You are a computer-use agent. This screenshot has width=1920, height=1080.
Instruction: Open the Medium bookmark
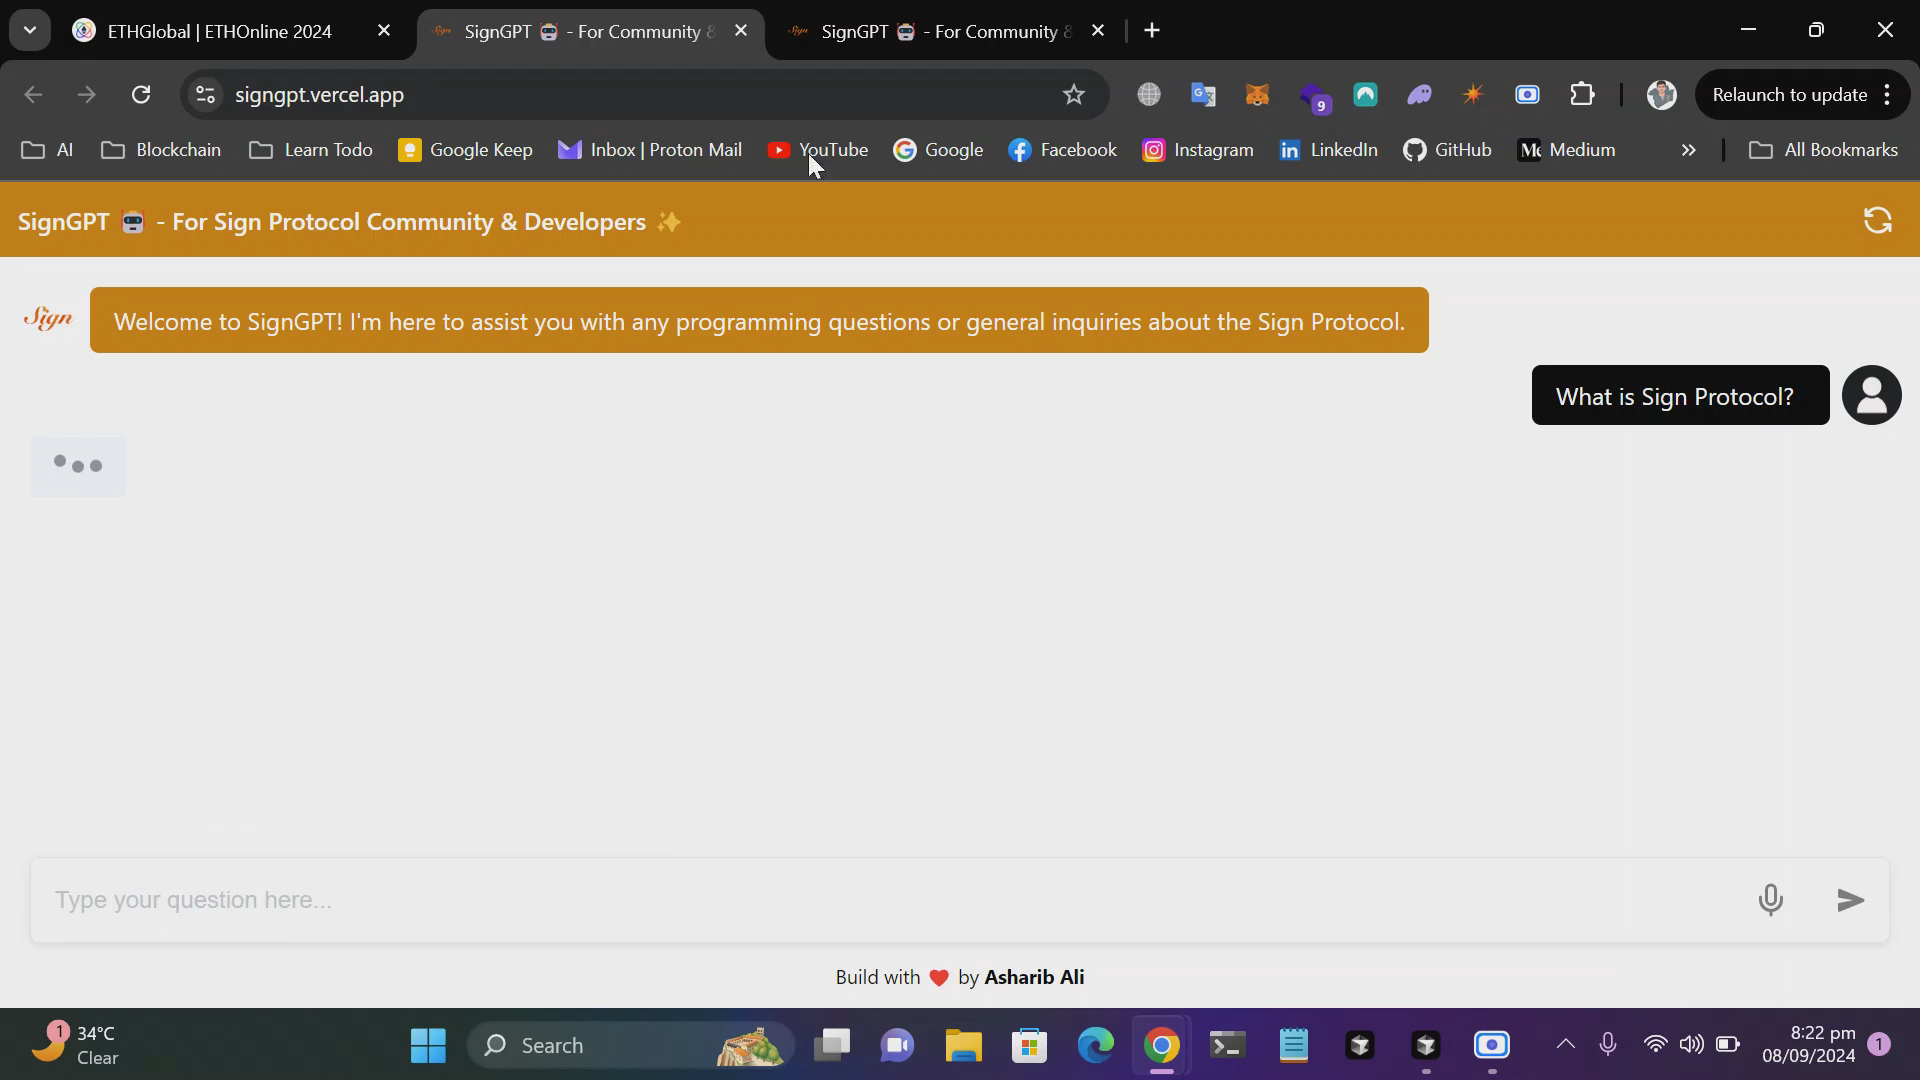coord(1566,150)
